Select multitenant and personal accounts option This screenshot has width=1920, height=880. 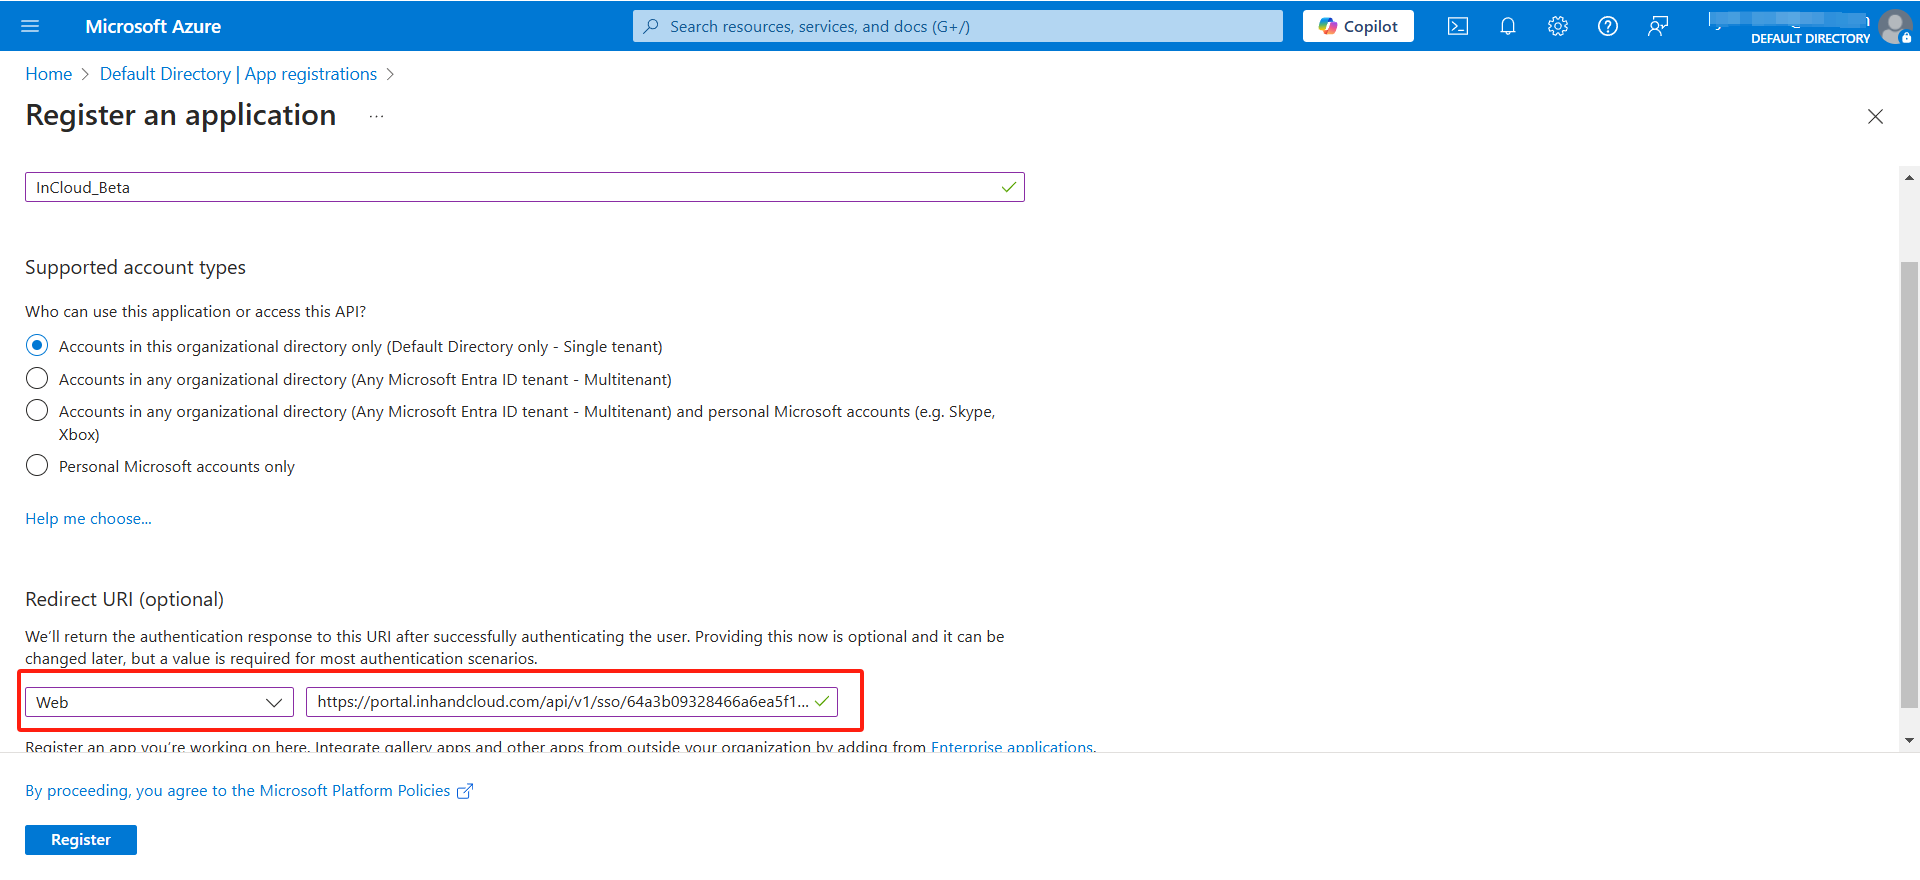(37, 411)
